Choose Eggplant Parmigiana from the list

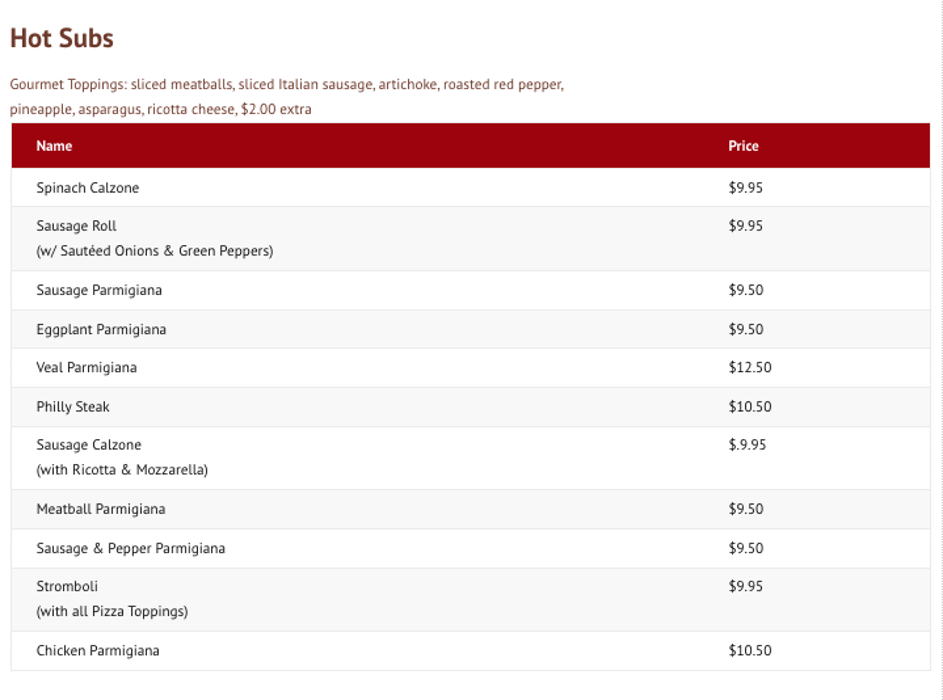[x=101, y=329]
